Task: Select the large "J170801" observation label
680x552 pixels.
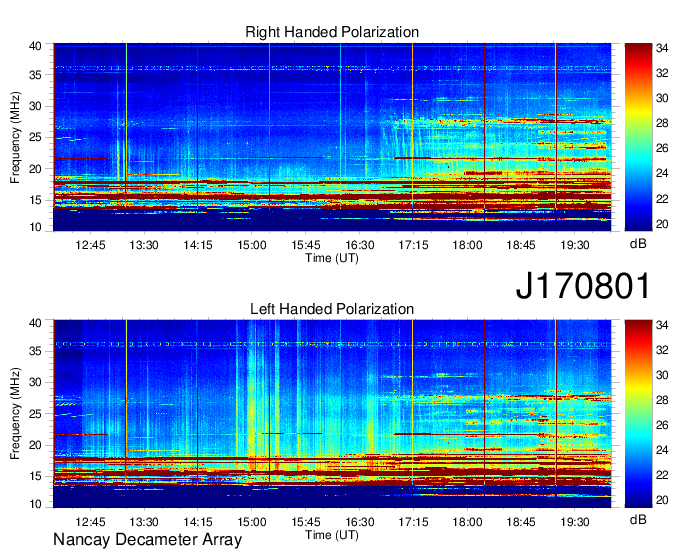Action: coord(583,286)
